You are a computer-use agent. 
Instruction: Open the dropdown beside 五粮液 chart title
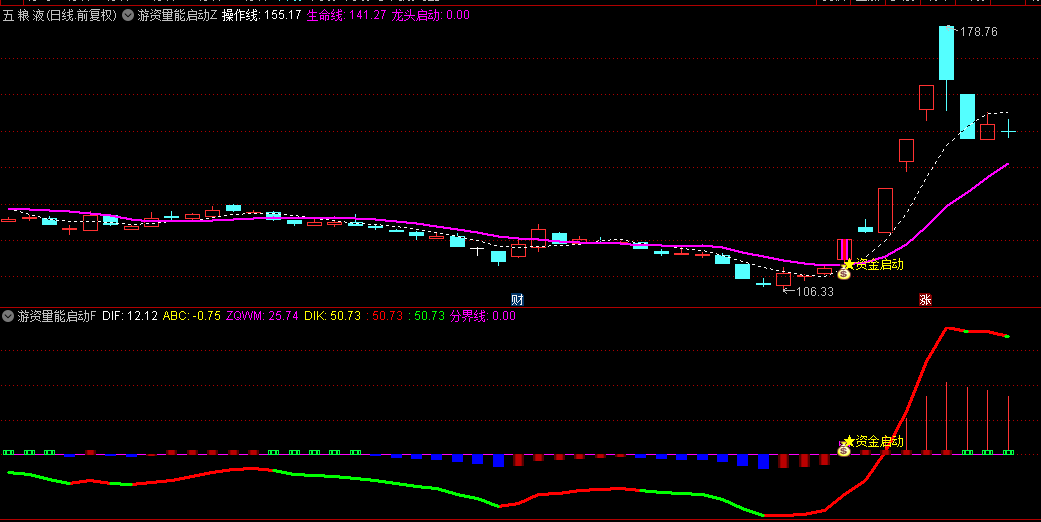[x=128, y=15]
